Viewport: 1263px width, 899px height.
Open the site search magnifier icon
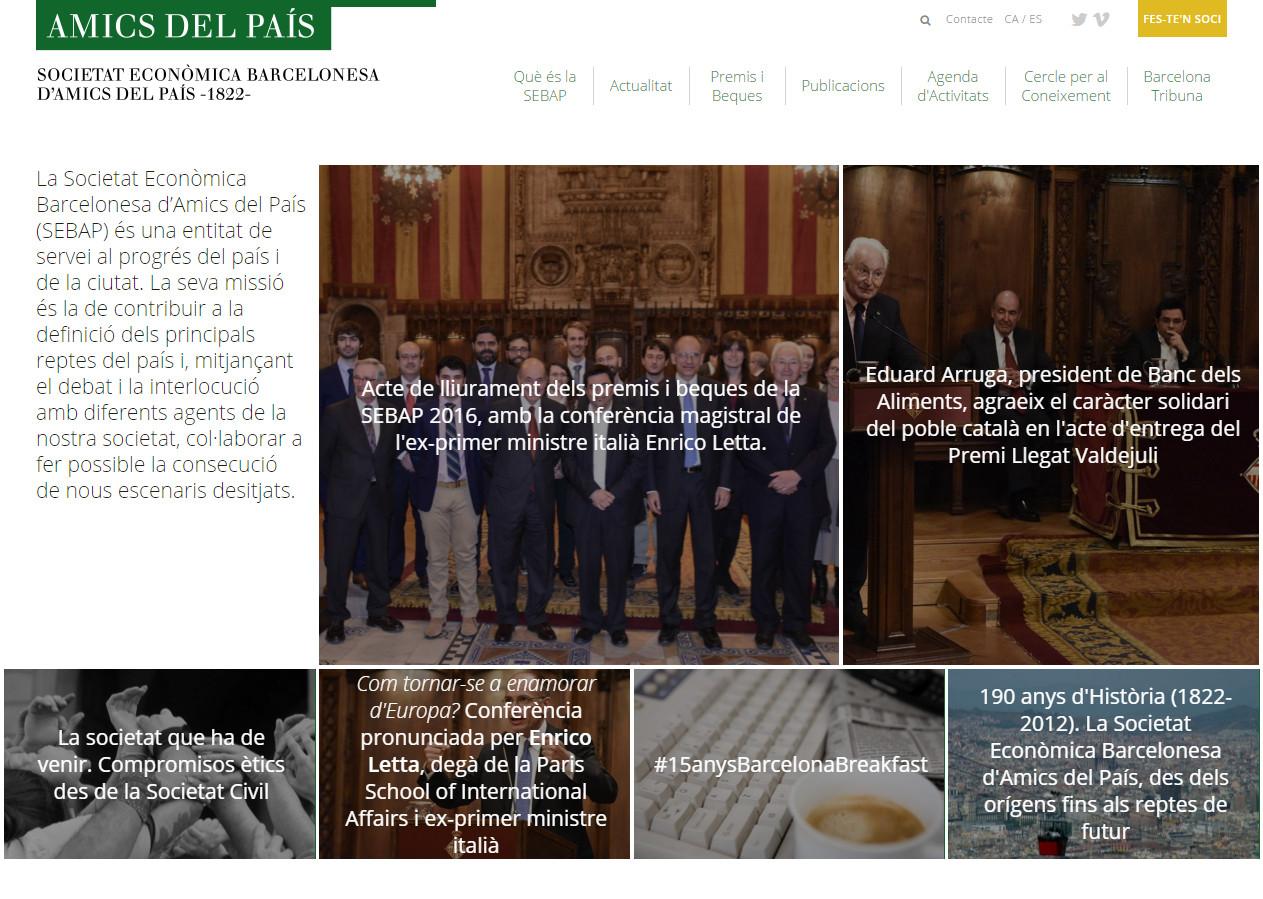pos(925,19)
